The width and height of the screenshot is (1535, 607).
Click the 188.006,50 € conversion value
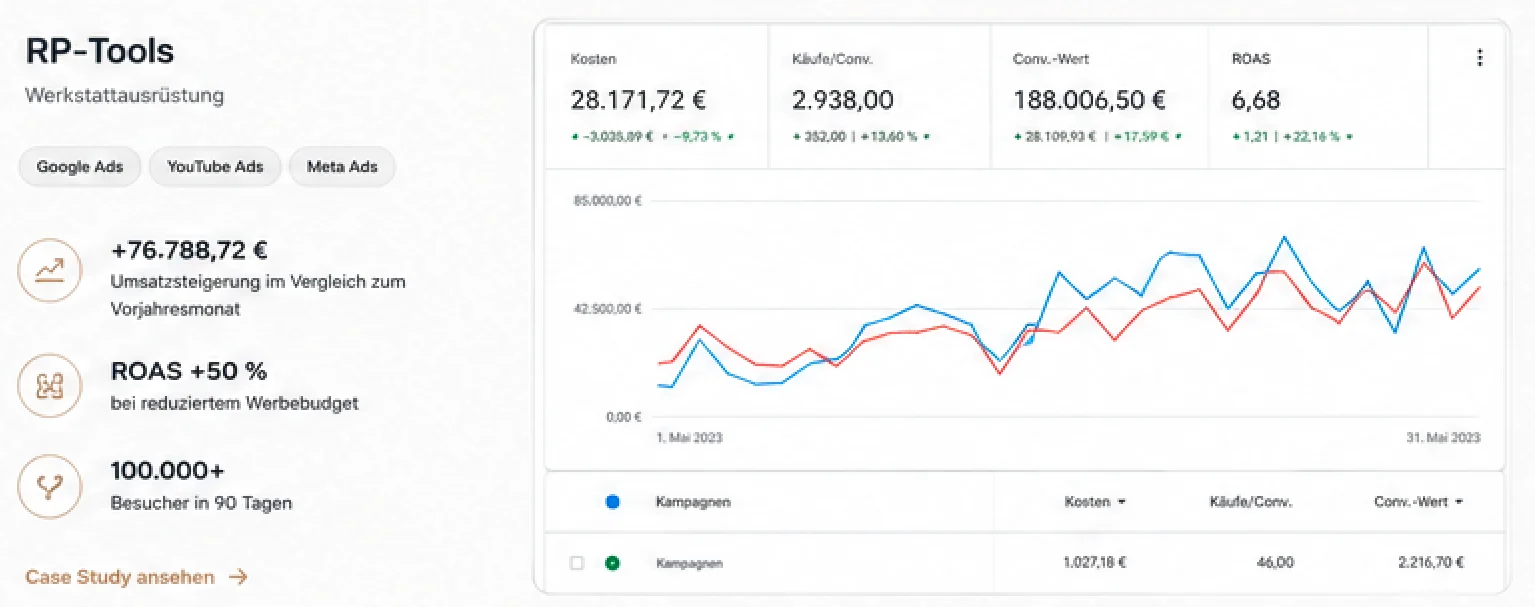(1090, 100)
